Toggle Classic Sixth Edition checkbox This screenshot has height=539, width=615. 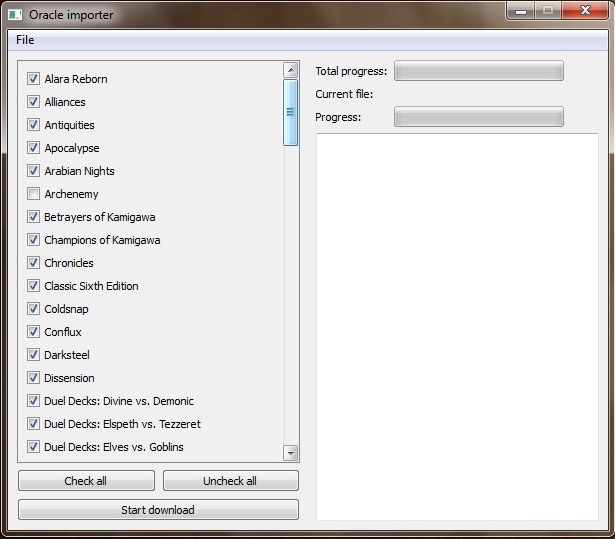coord(33,286)
